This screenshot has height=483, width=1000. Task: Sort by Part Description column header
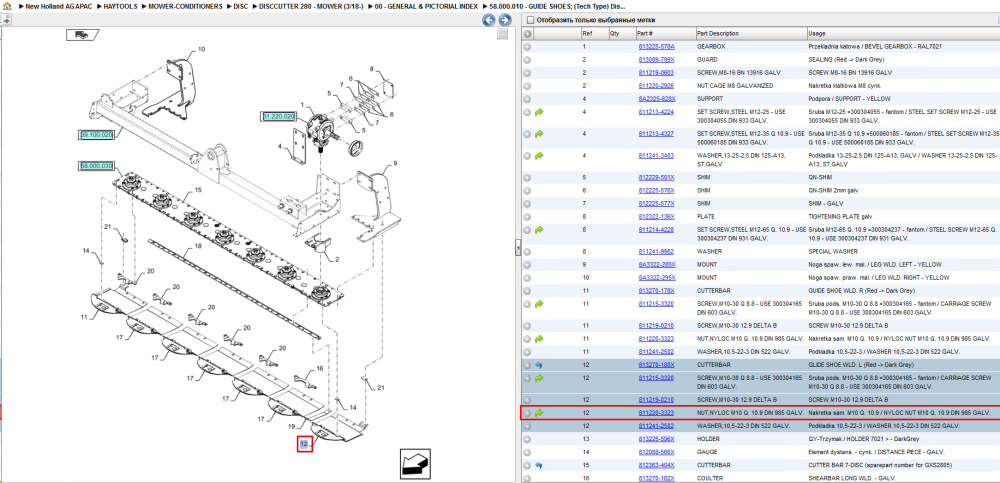coord(750,33)
